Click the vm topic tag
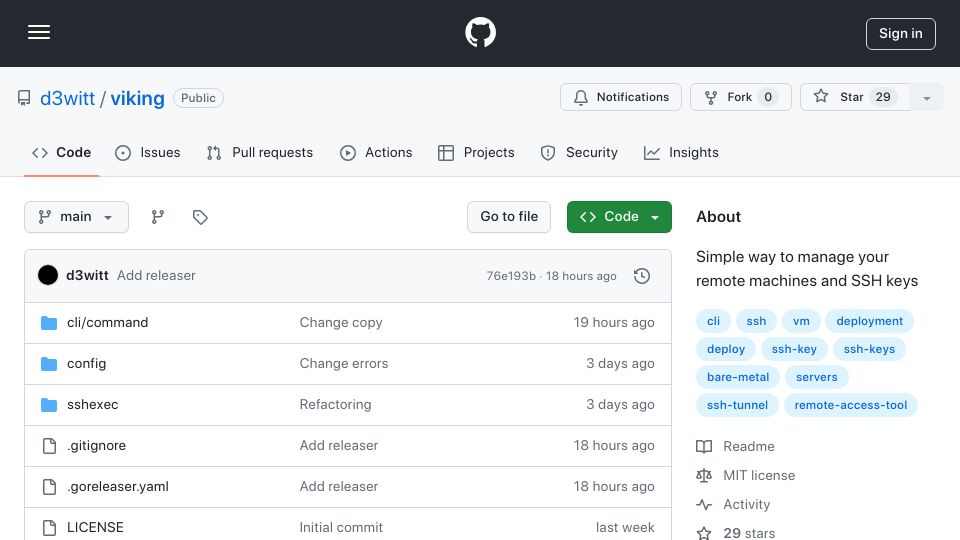The height and width of the screenshot is (540, 960). click(801, 321)
